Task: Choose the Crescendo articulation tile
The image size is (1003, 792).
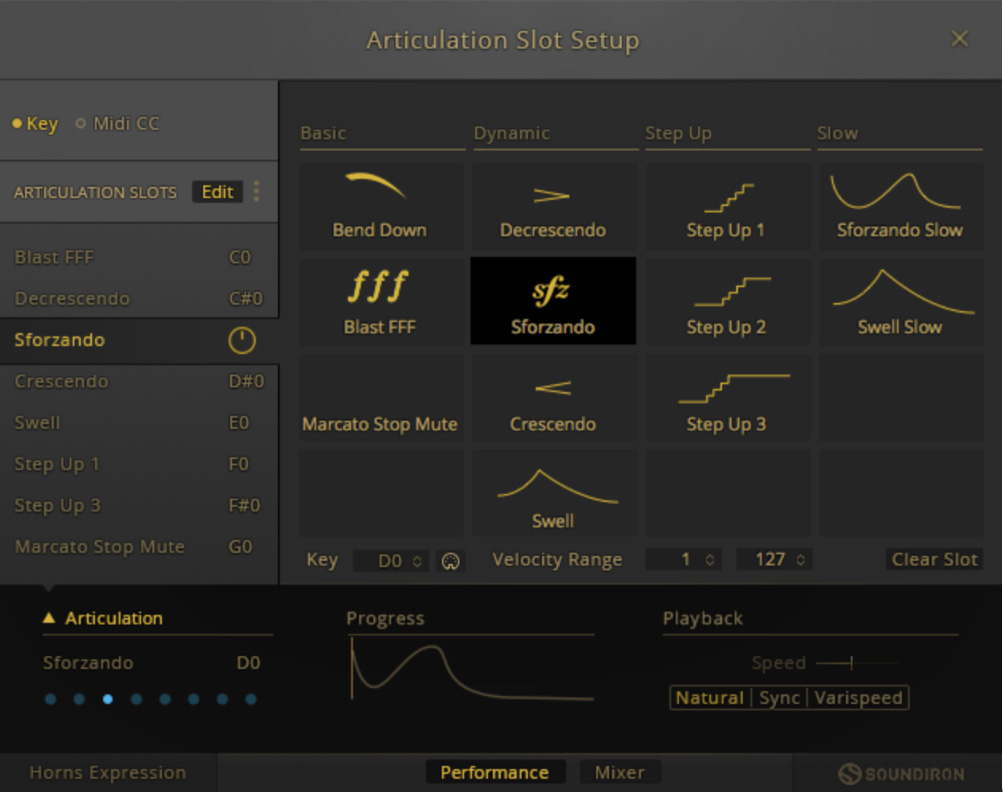Action: pos(554,399)
